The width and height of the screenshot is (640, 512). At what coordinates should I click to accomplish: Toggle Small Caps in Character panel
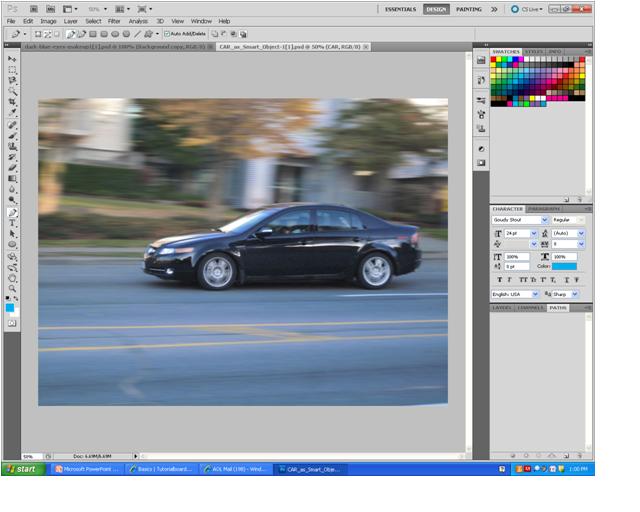pyautogui.click(x=533, y=280)
